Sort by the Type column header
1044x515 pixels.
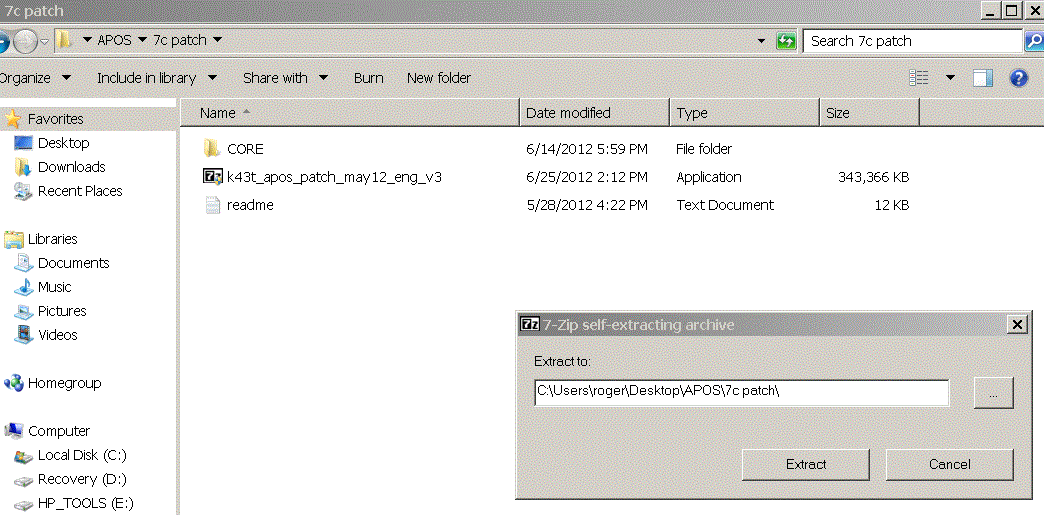coord(745,113)
